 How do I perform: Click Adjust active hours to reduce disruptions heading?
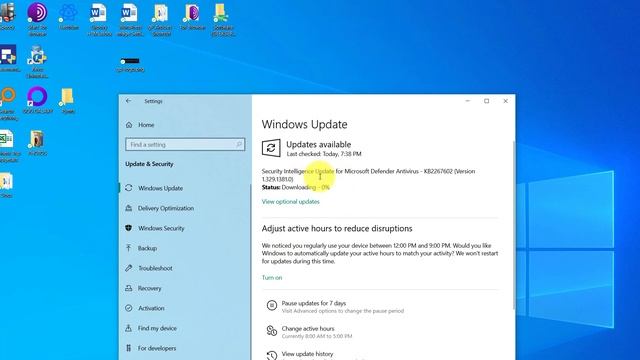tap(337, 229)
